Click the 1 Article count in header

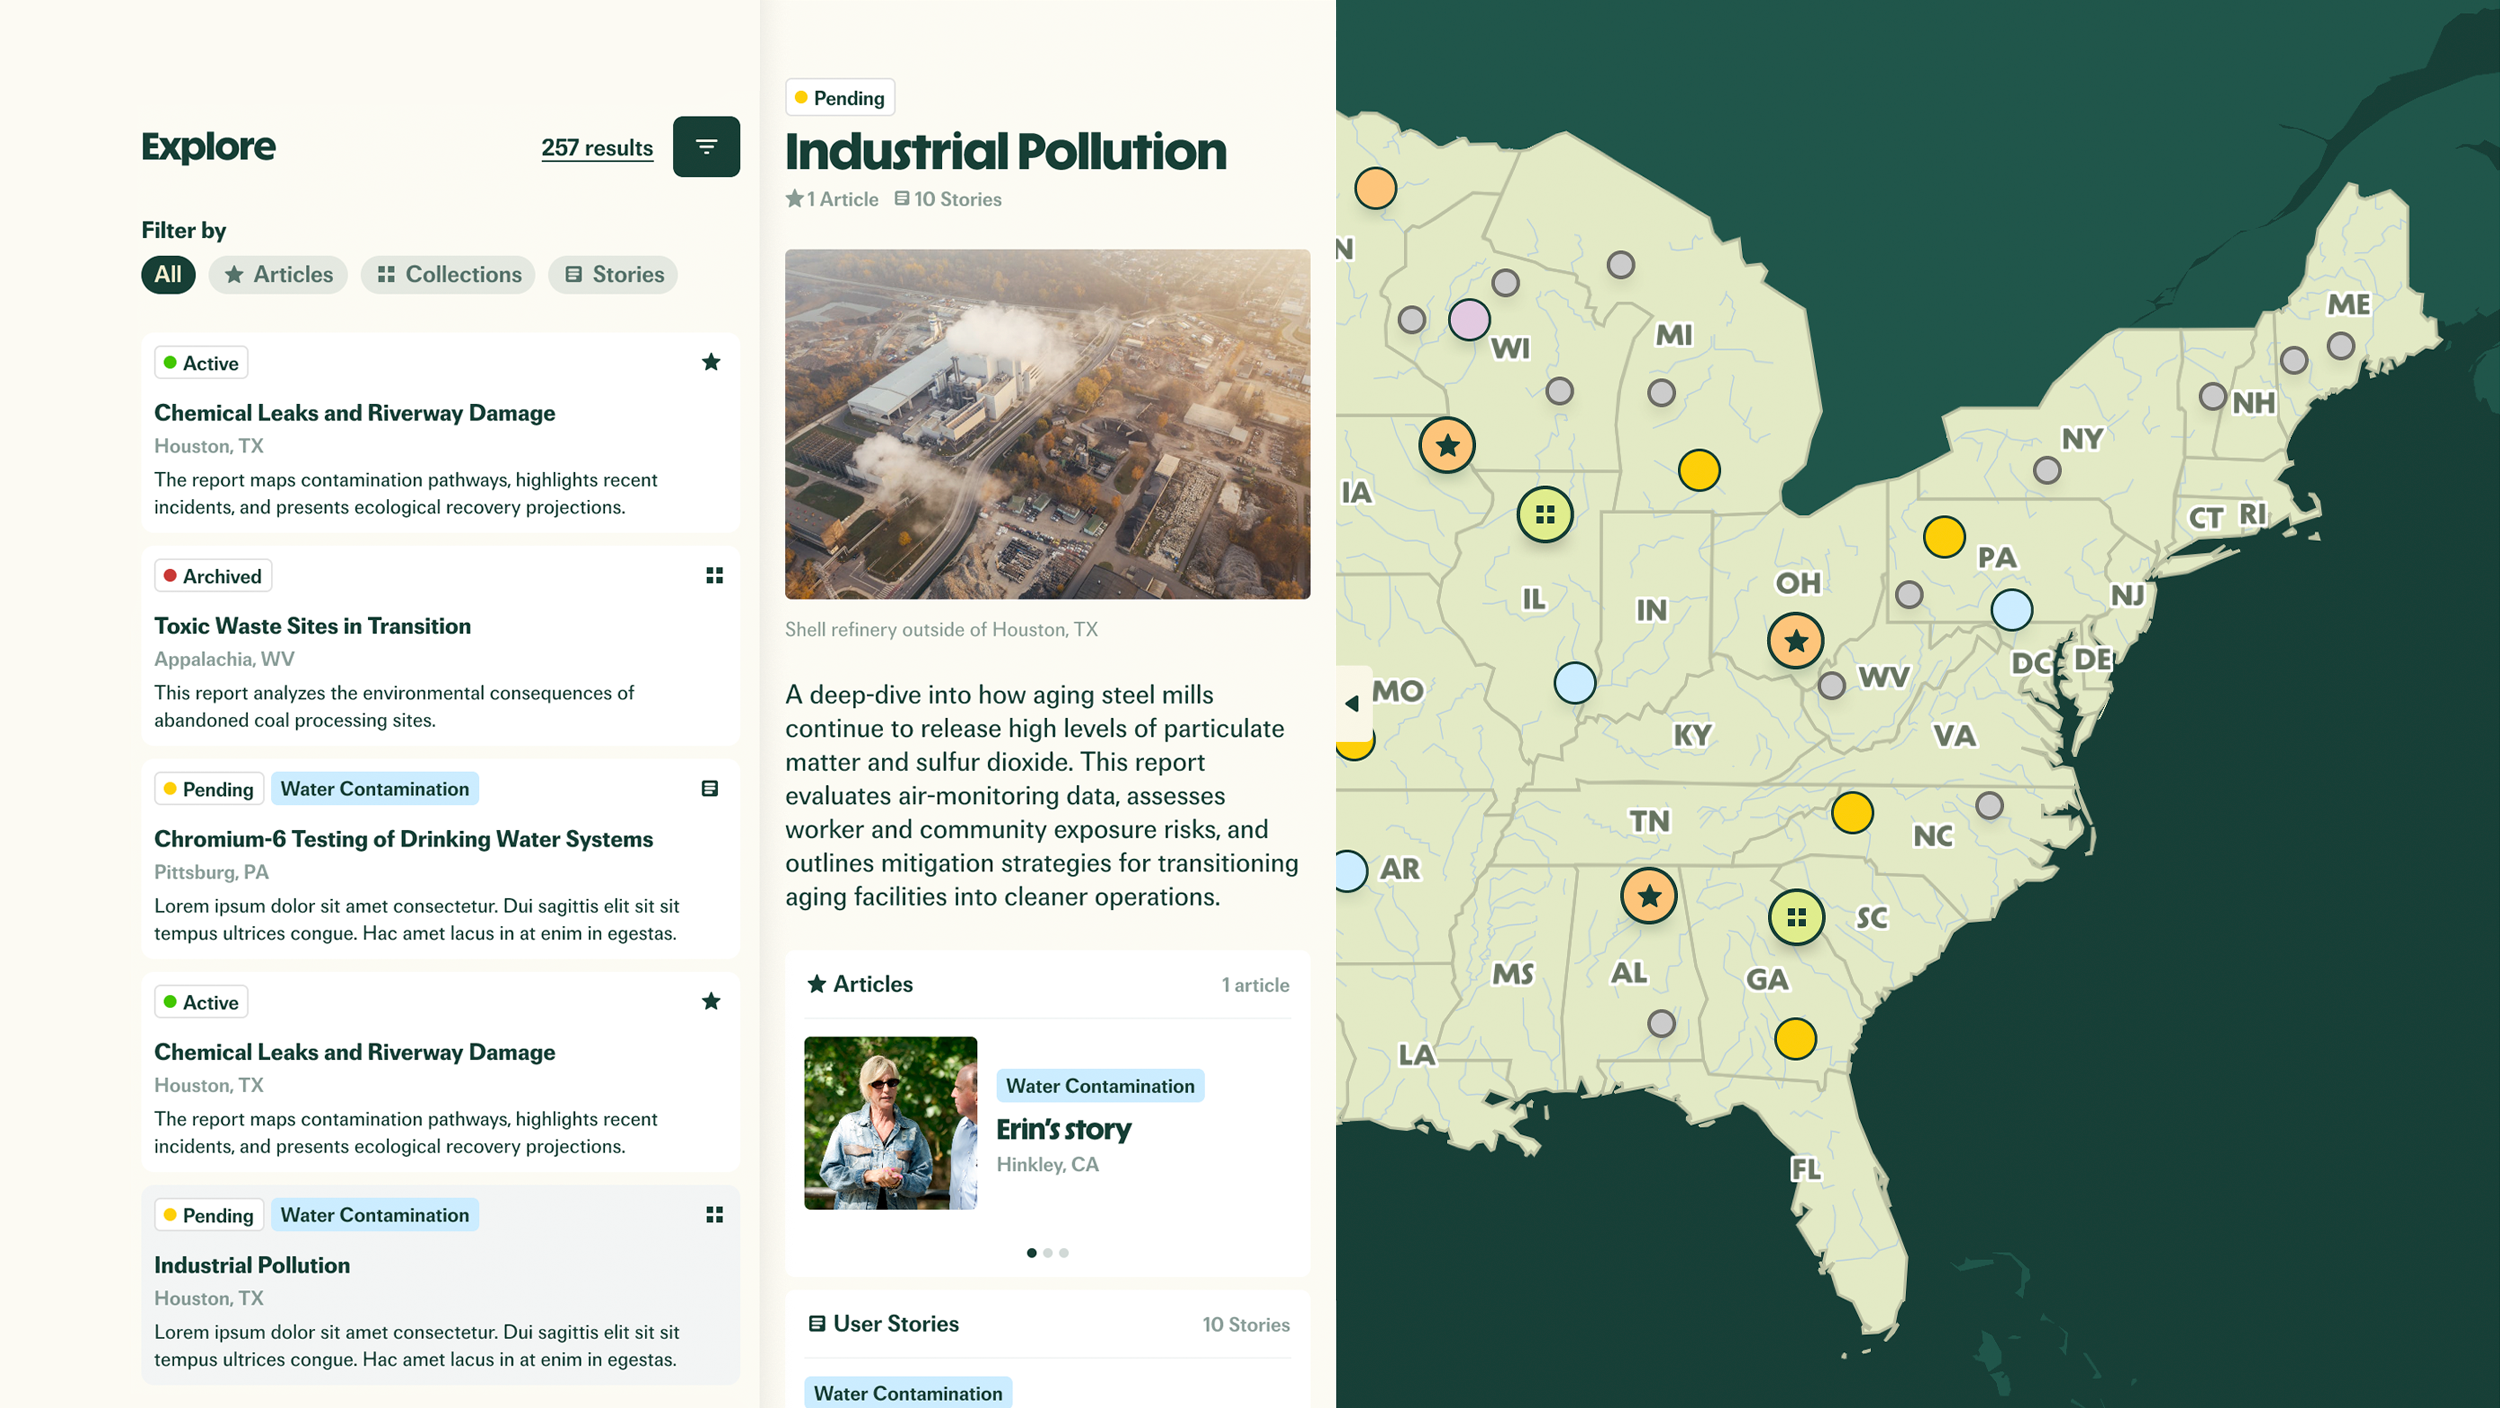(832, 199)
